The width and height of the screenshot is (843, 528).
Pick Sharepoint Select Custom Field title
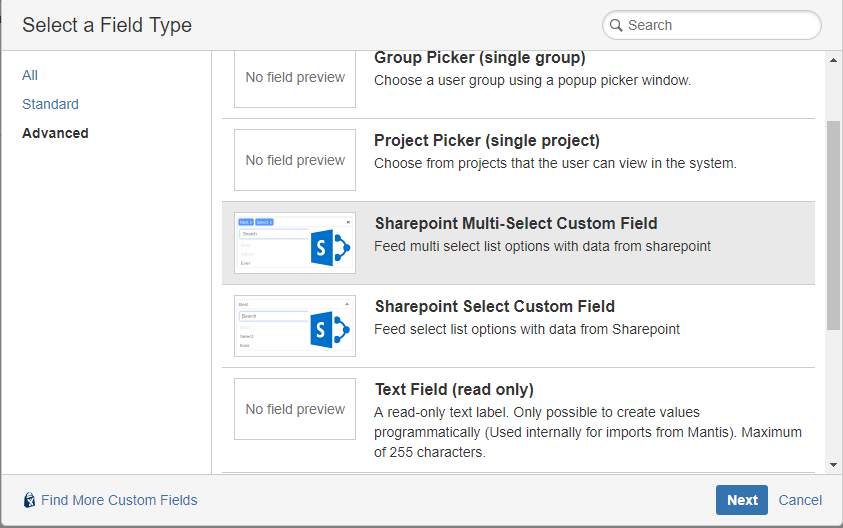point(494,307)
